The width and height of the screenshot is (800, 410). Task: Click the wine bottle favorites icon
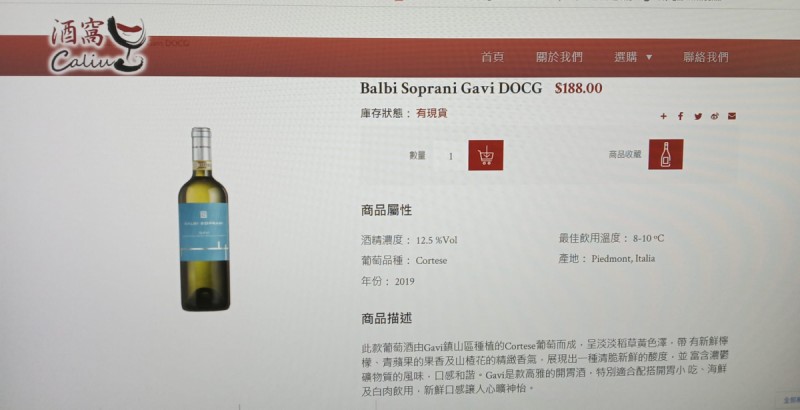coord(666,155)
